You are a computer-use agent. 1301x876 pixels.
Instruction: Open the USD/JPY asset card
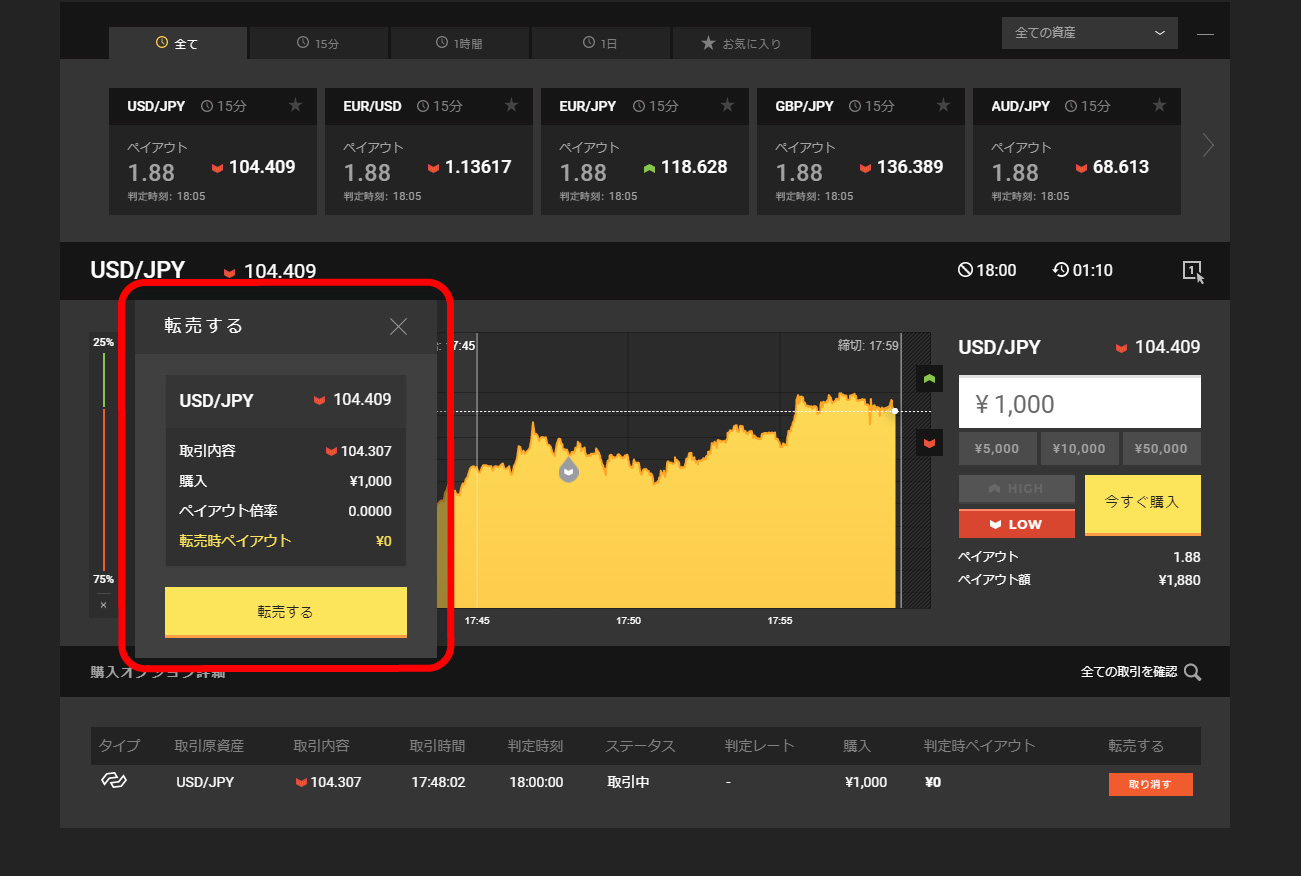click(x=213, y=151)
